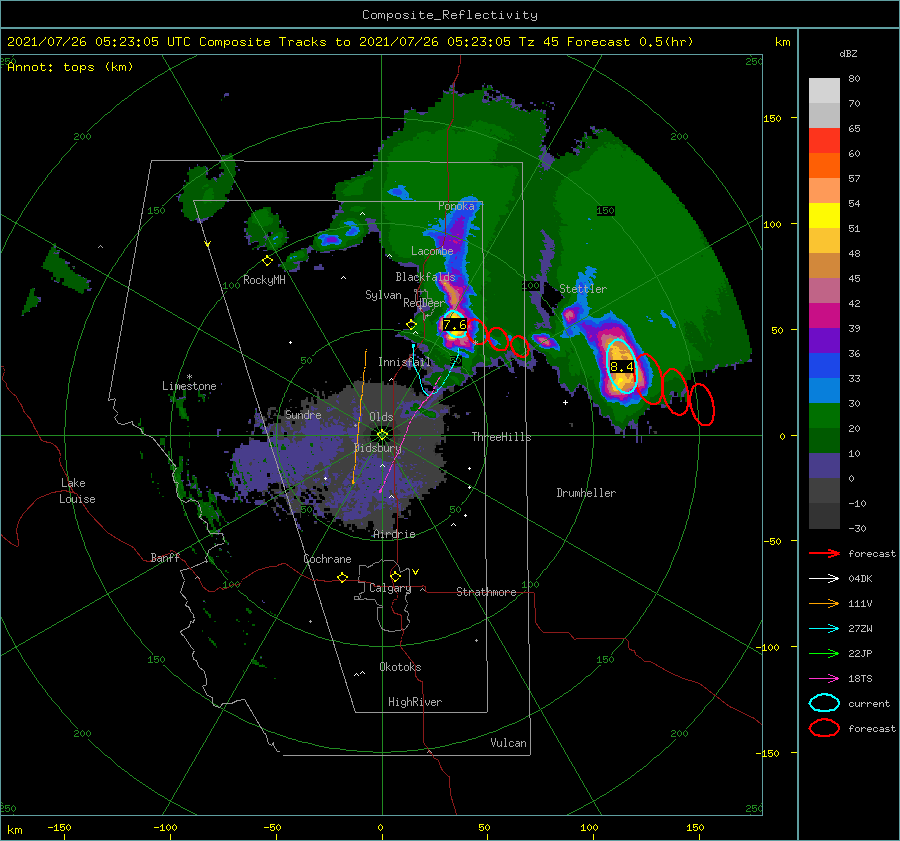Click the Stettler map label

(583, 289)
